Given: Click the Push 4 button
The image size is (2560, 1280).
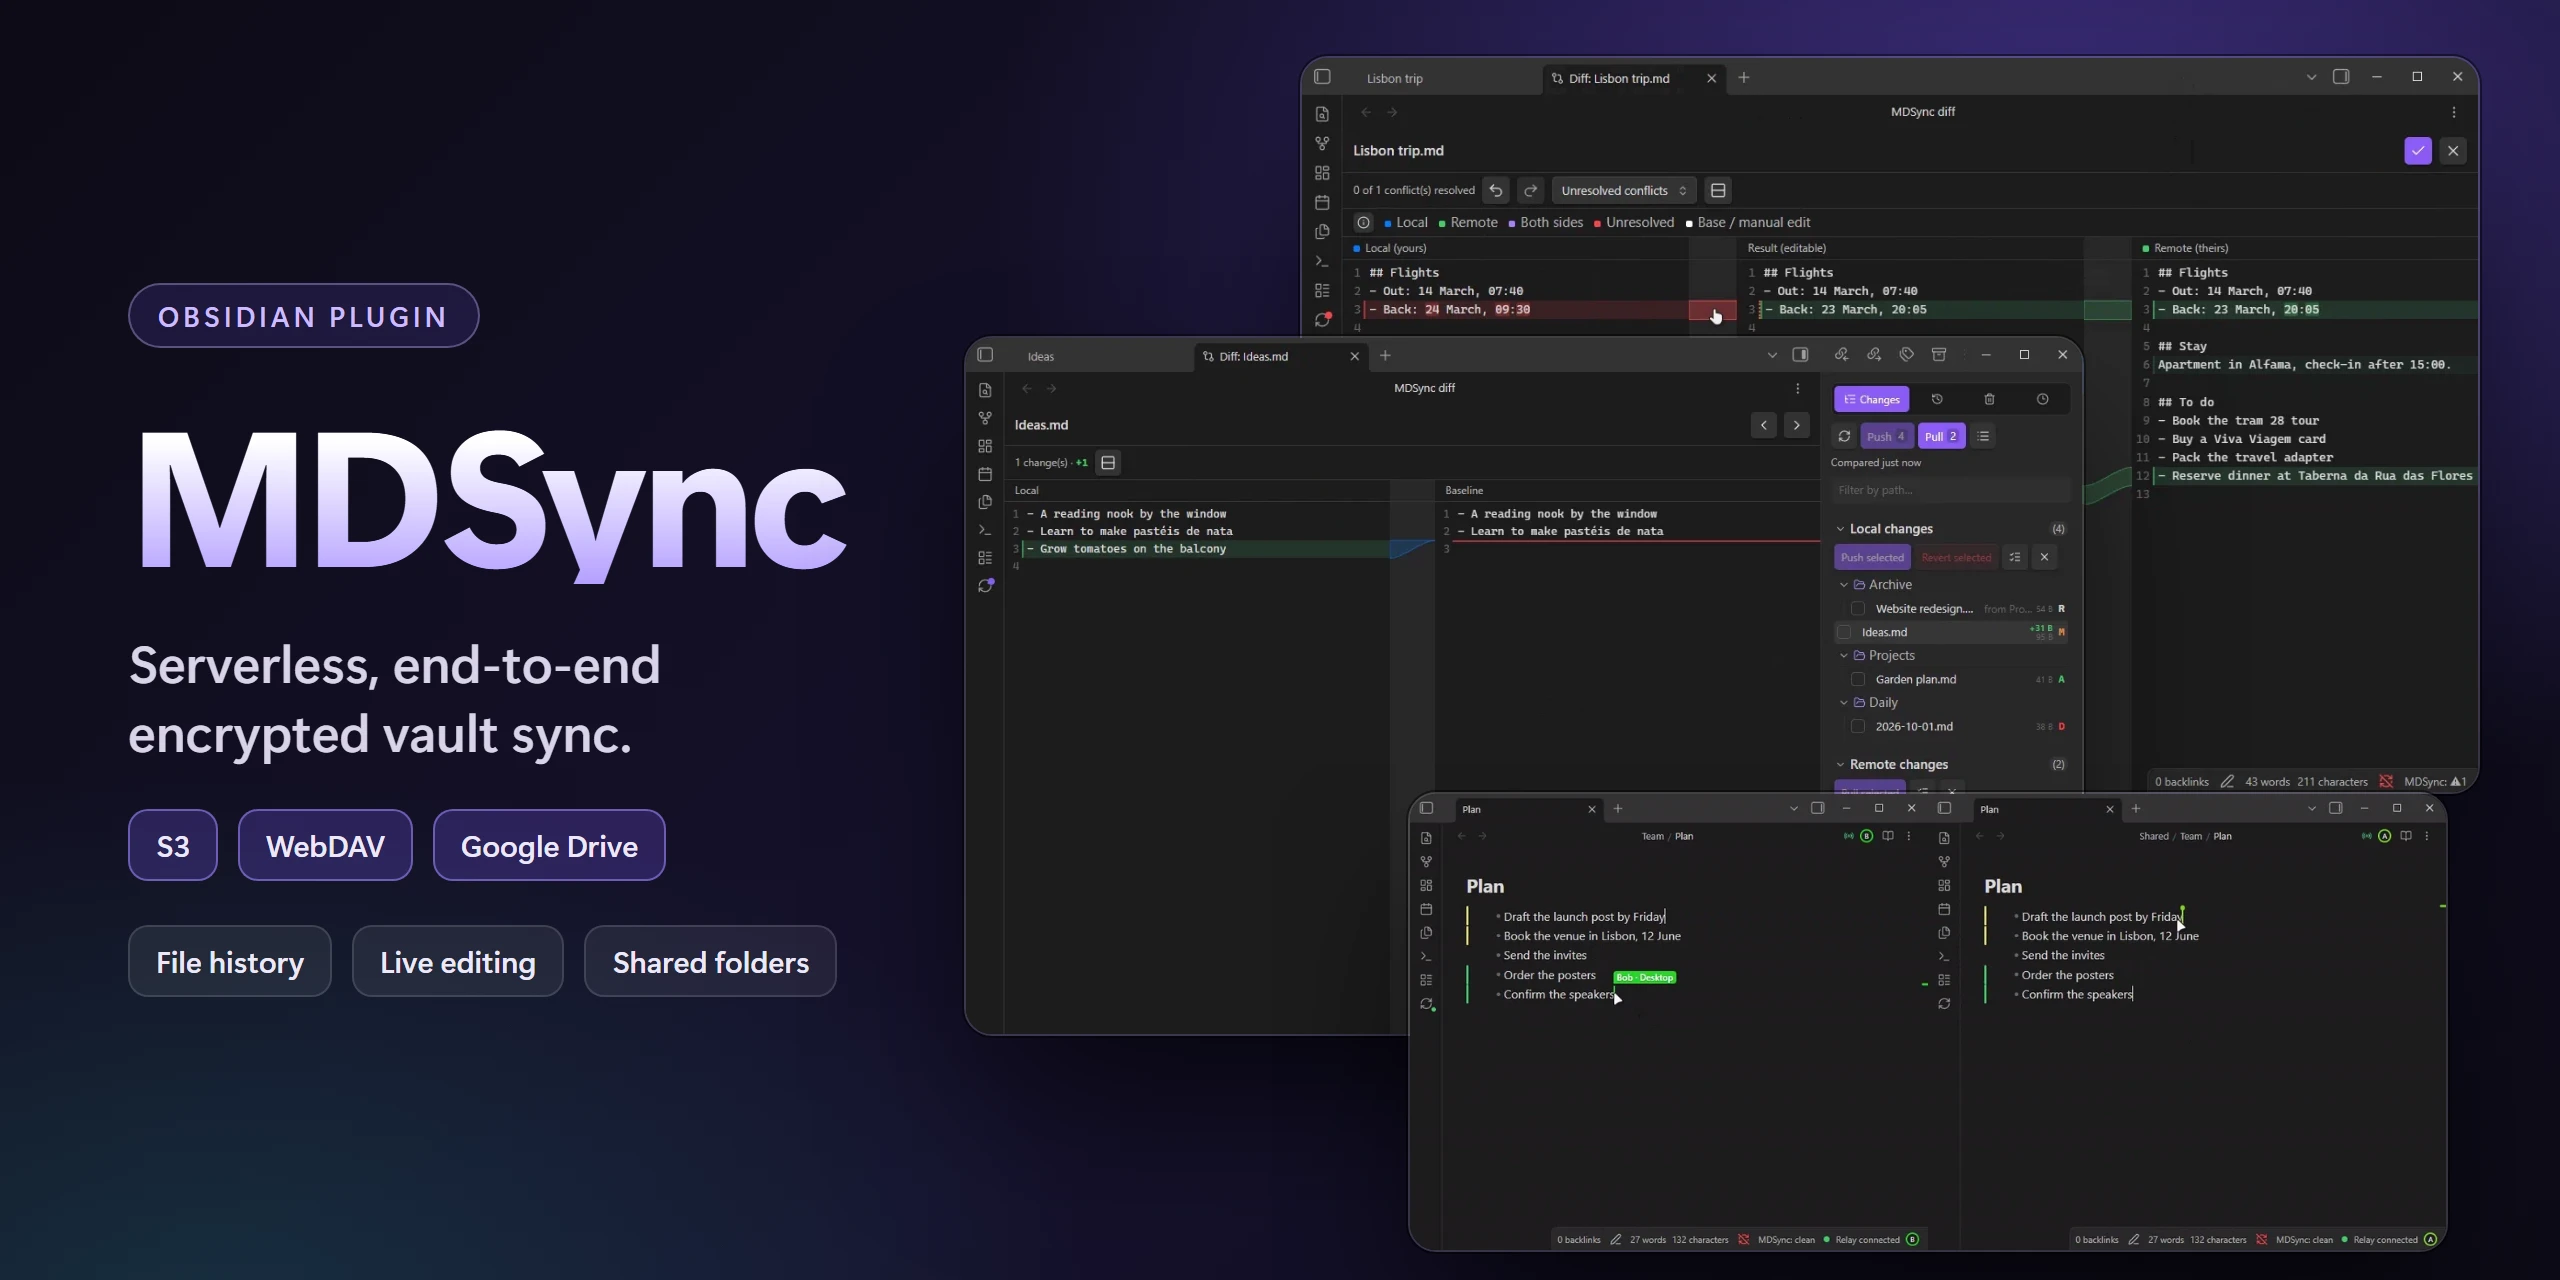Looking at the screenshot, I should [1886, 436].
